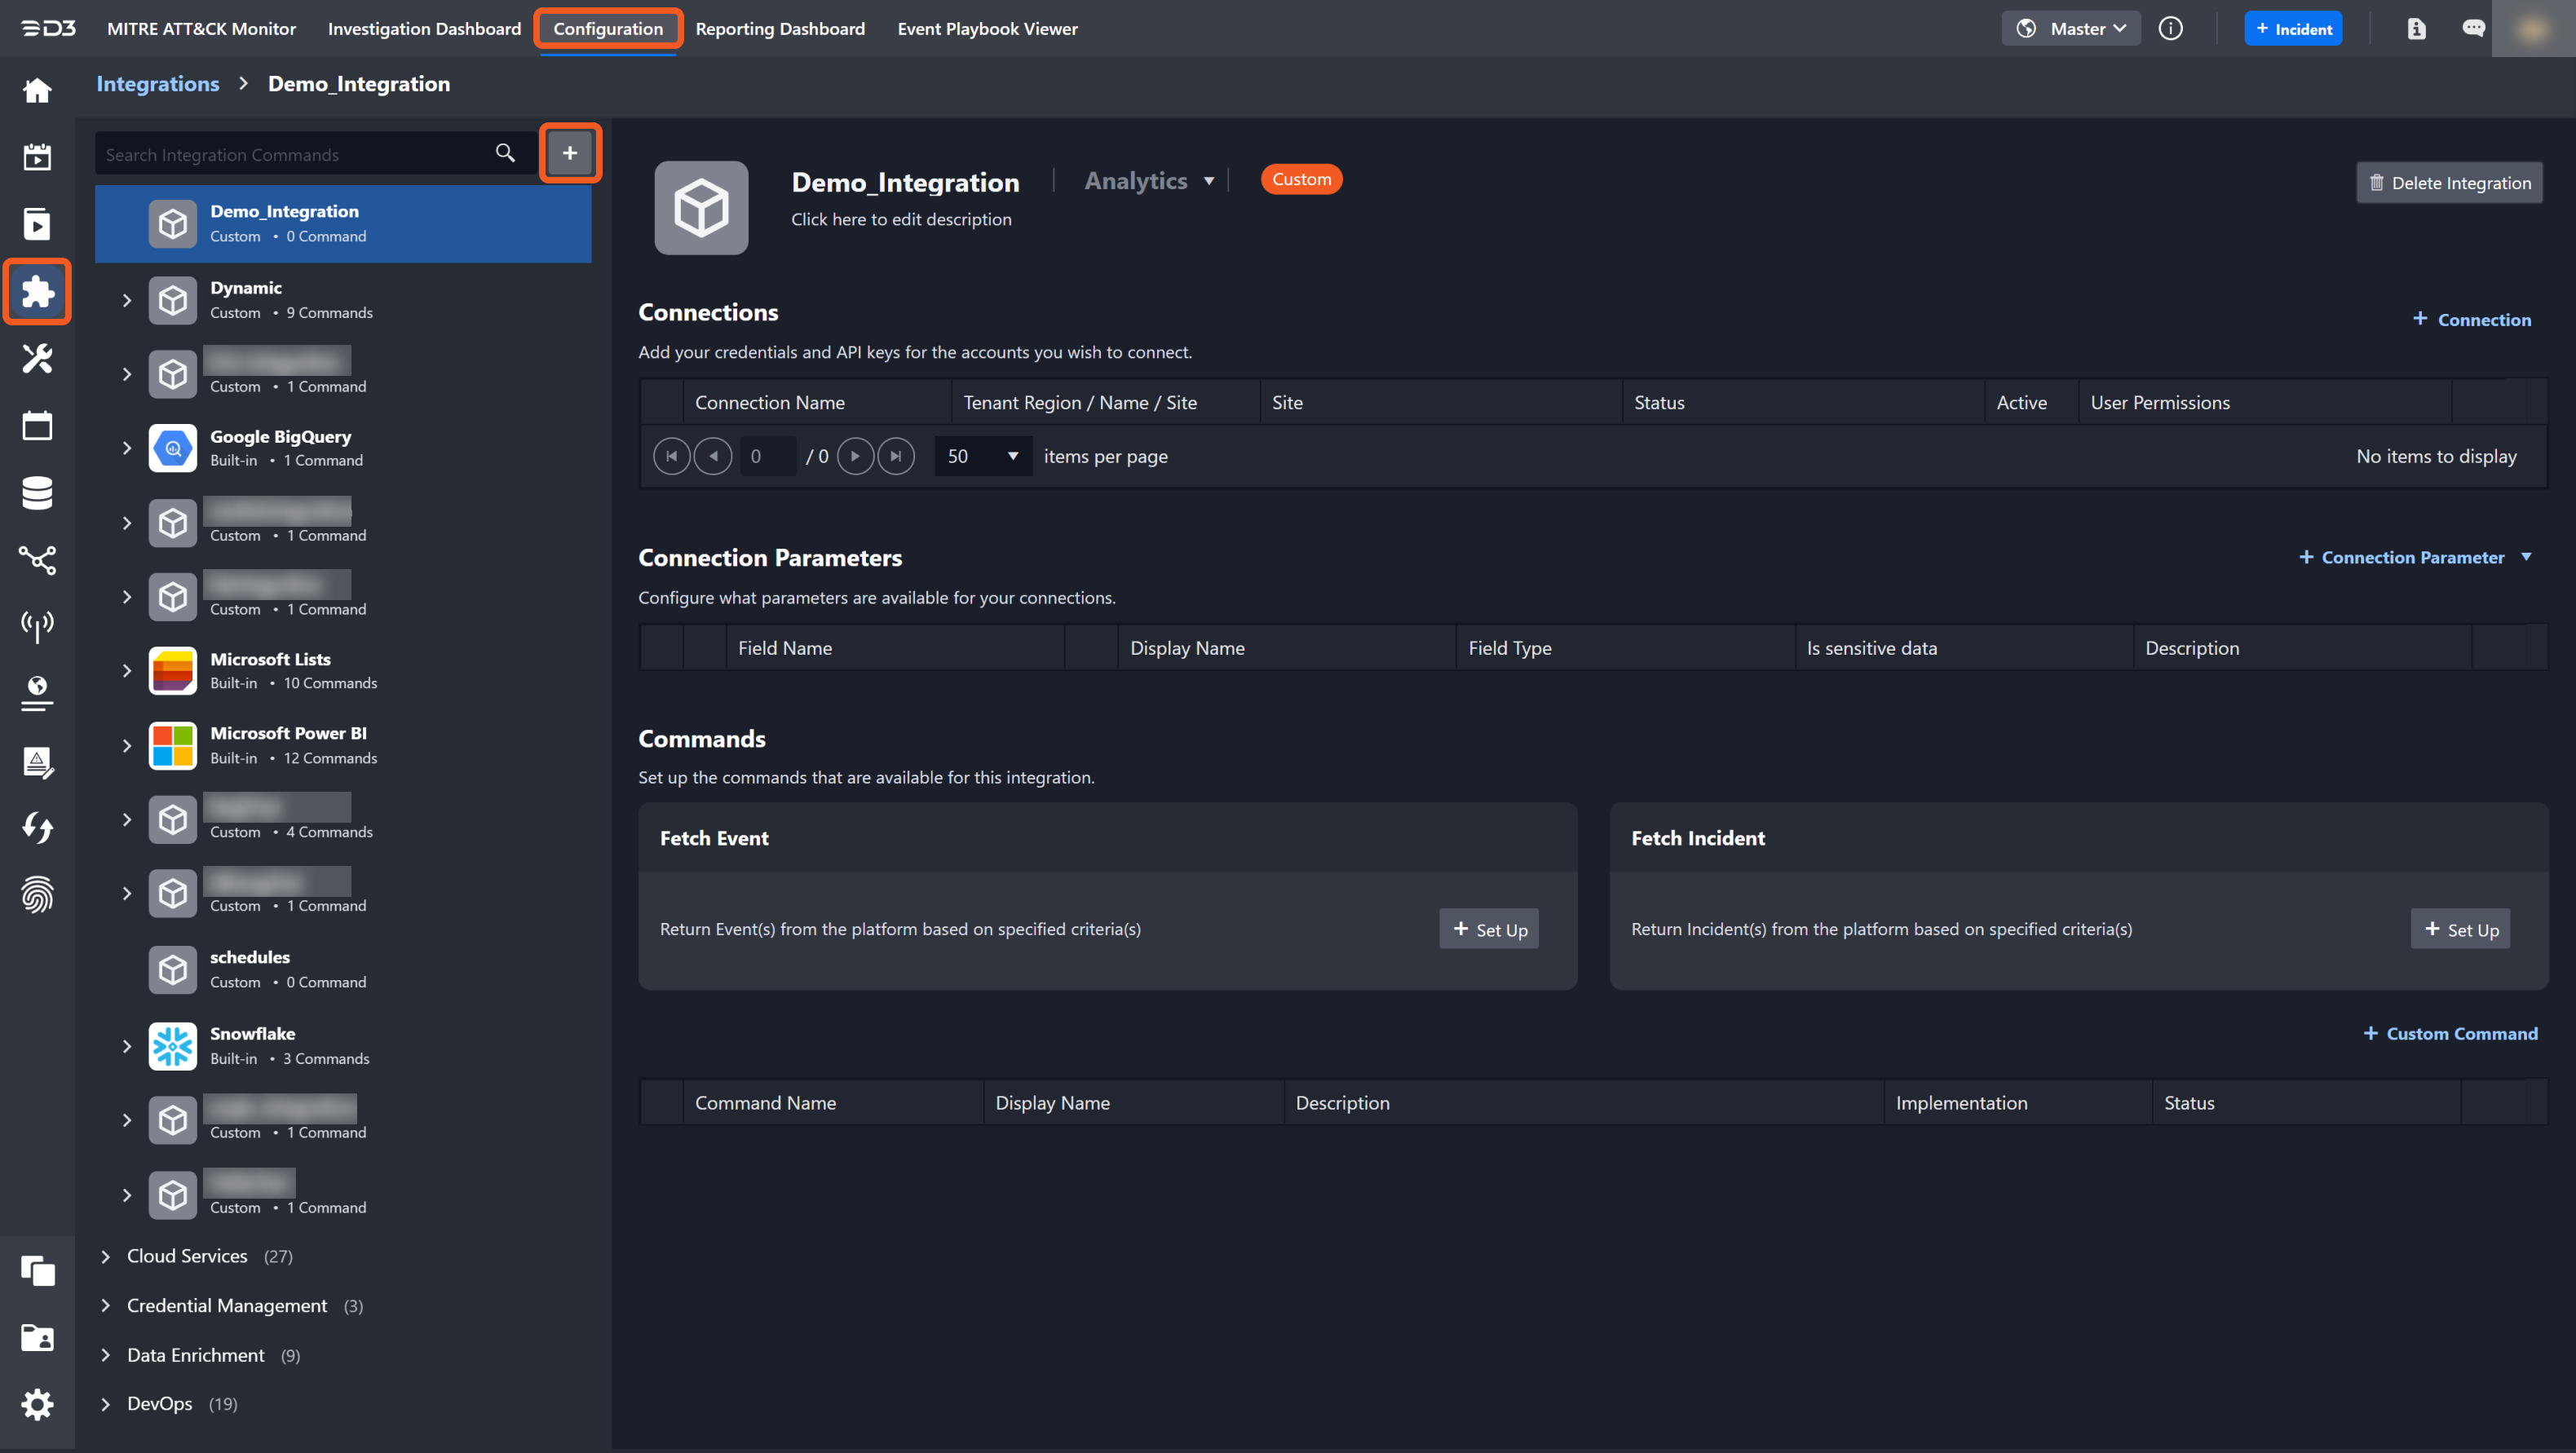Open the items per page dropdown

pos(983,456)
